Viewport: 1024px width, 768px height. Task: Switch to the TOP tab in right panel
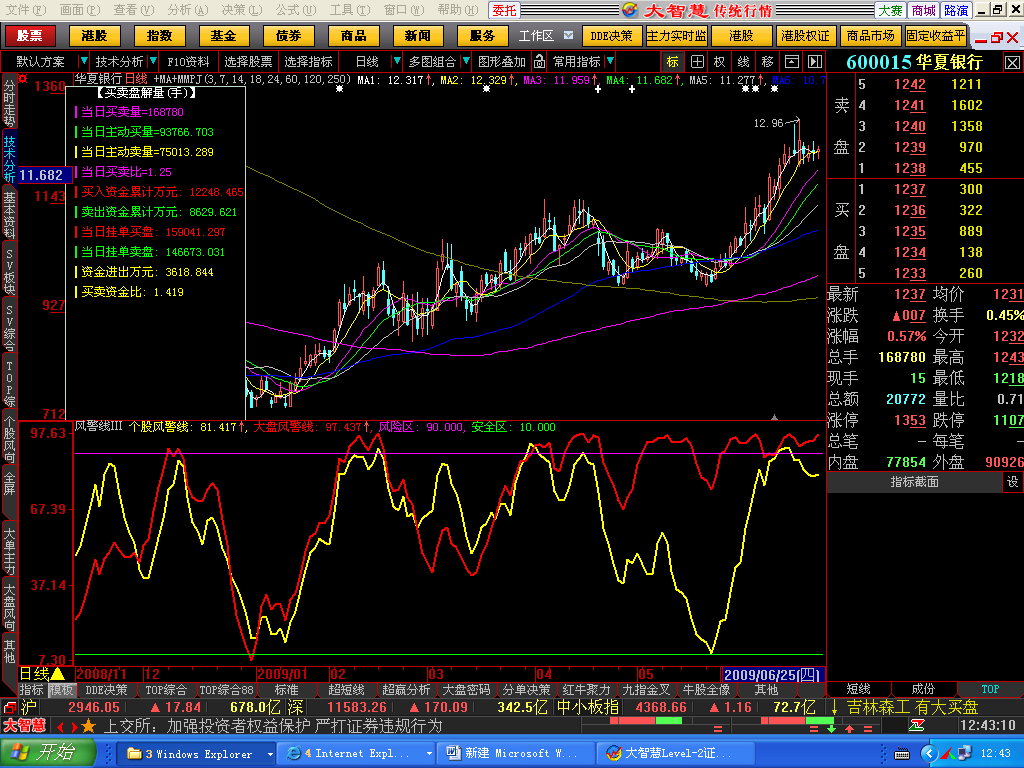point(990,689)
